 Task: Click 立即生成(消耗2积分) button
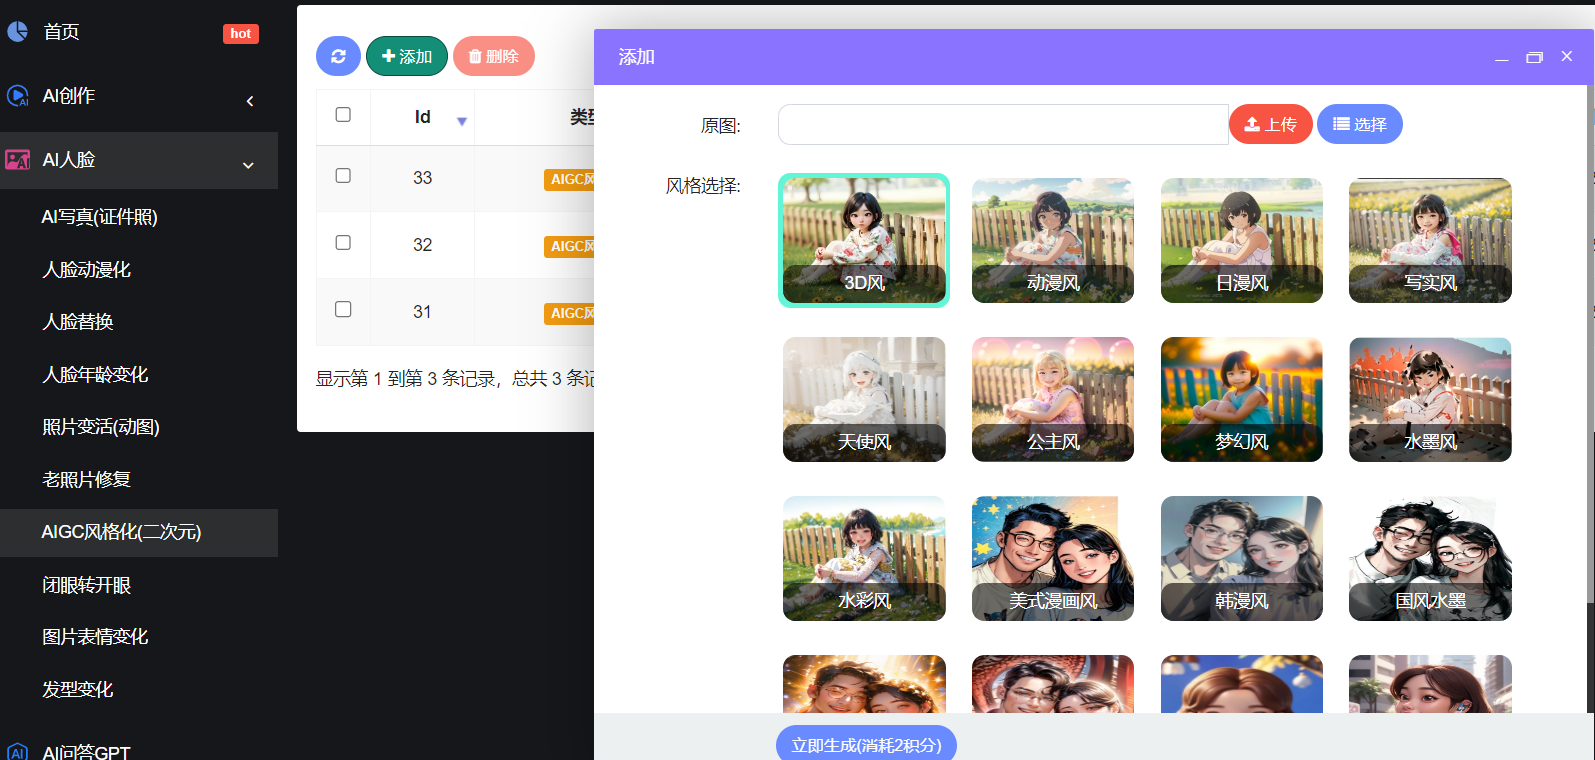[x=866, y=744]
